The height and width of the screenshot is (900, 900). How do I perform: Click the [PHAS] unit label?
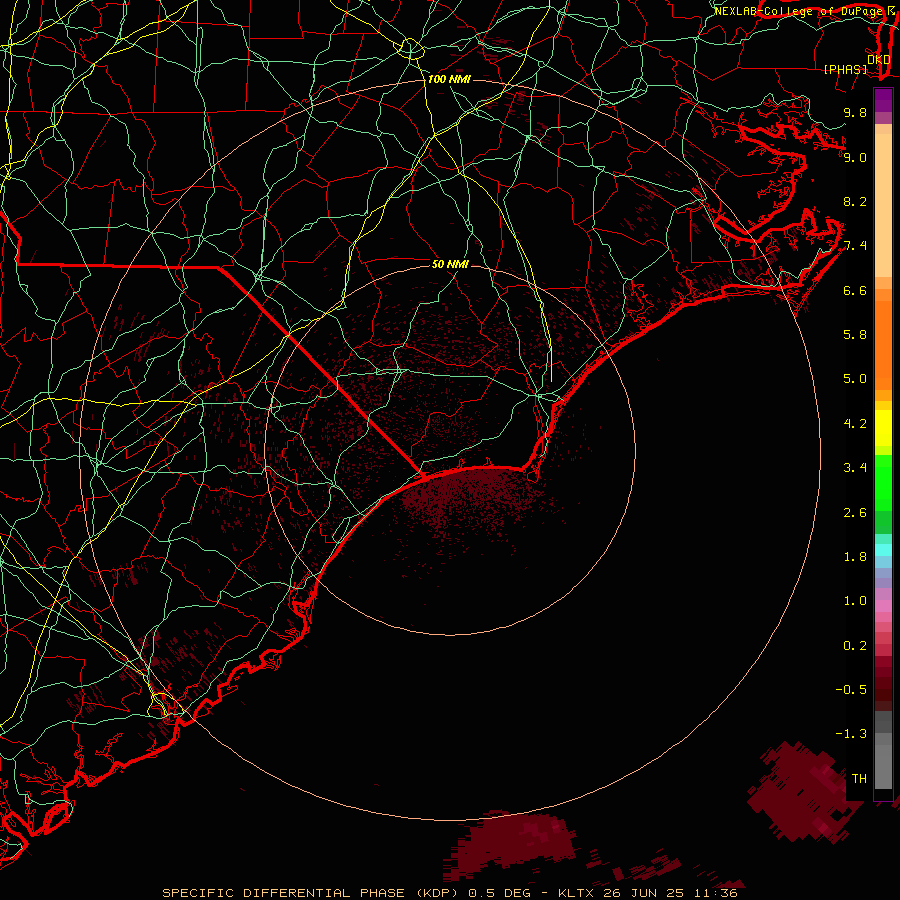(x=845, y=69)
